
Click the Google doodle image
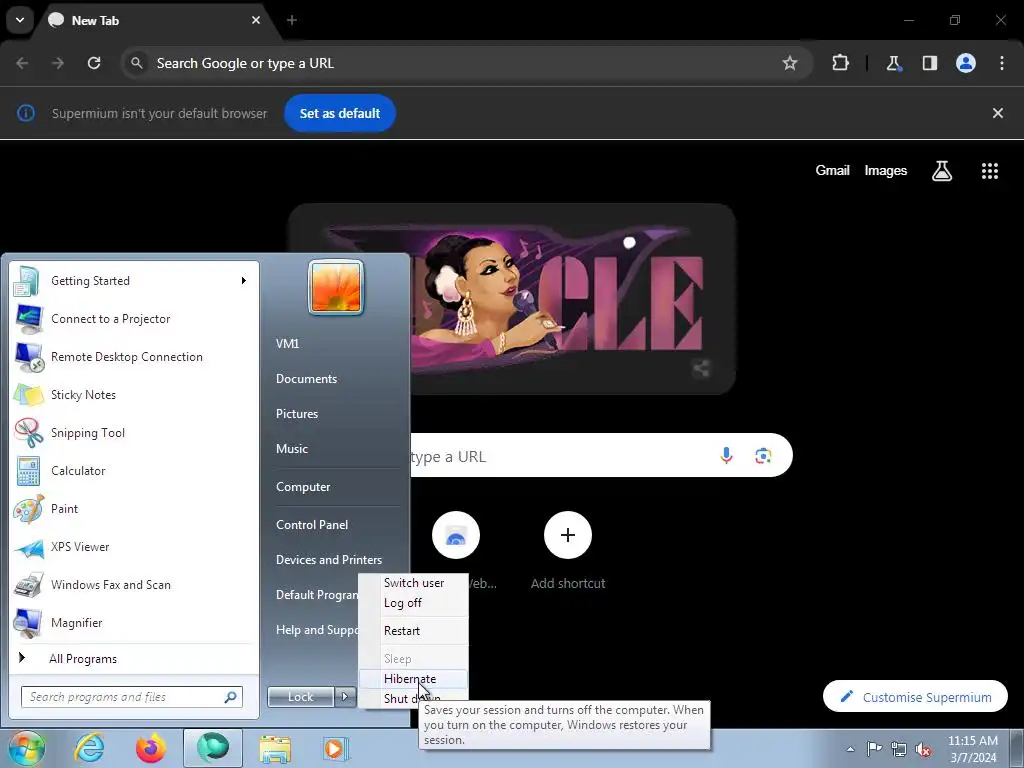pos(513,298)
